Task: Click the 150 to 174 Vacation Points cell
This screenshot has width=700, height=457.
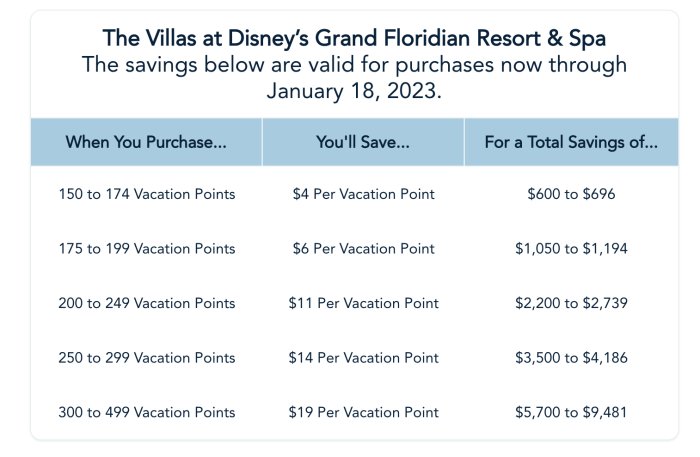Action: point(147,194)
